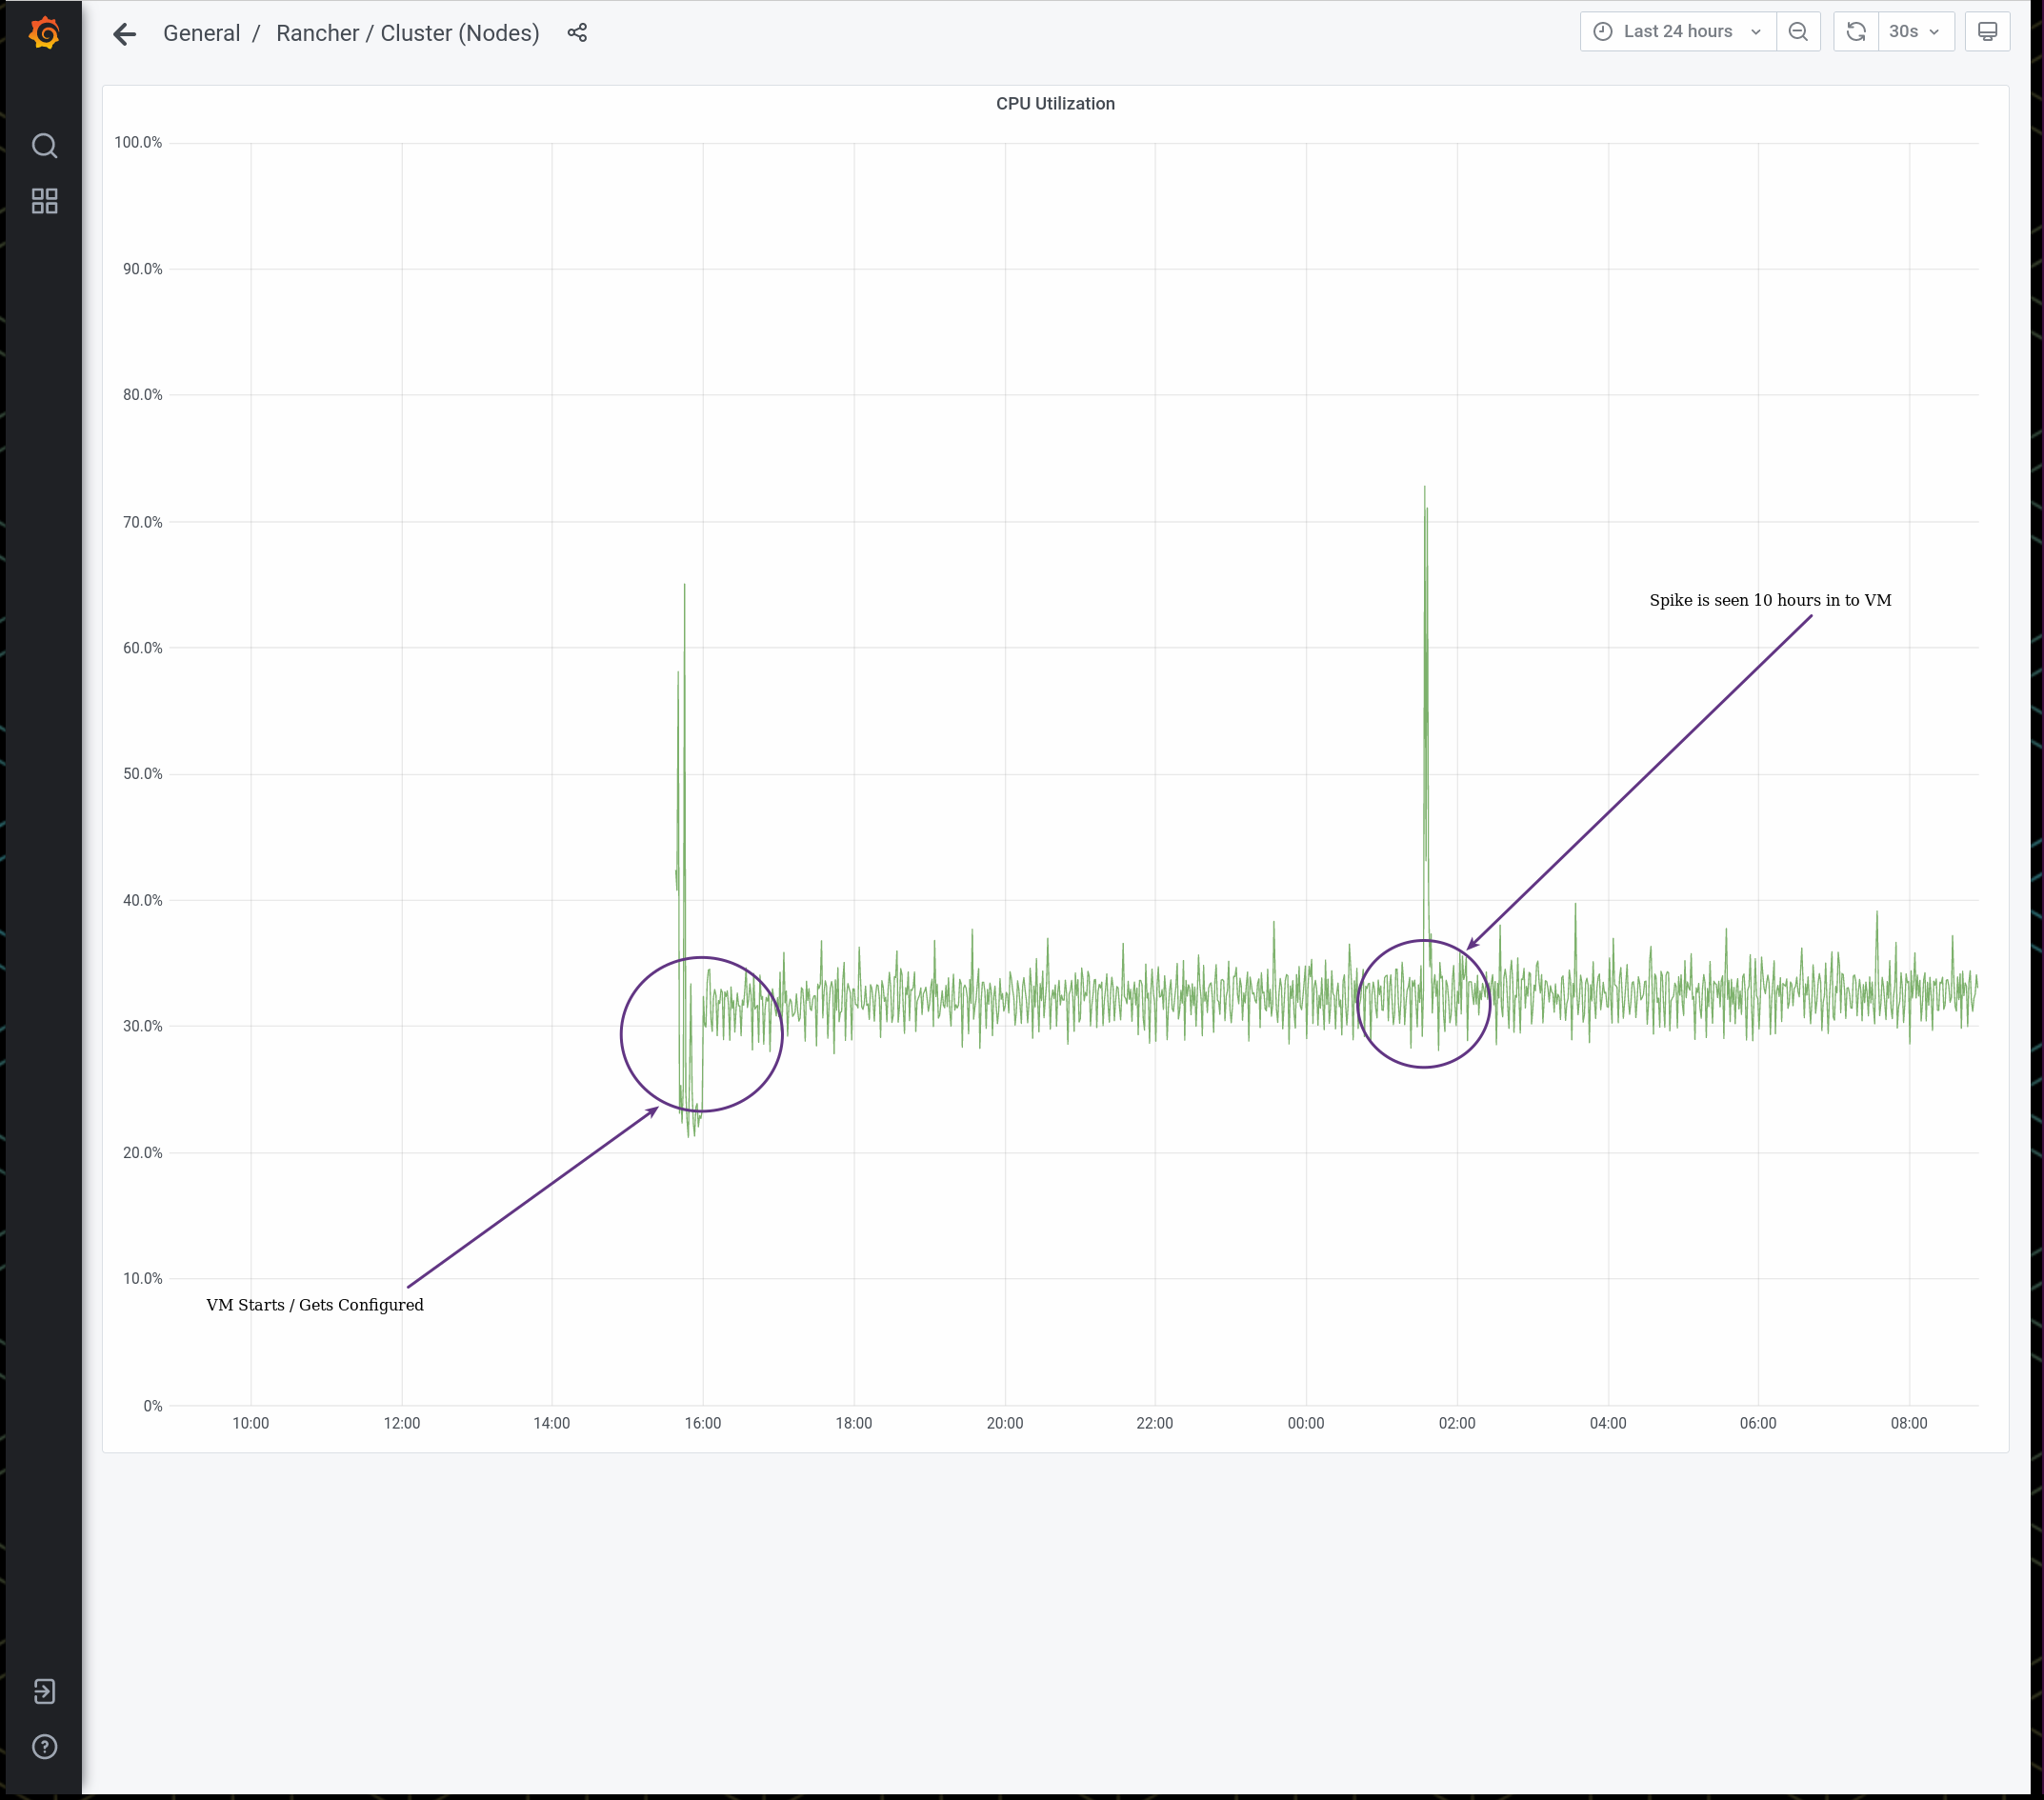Open the Search dashboards icon
Screen dimensions: 2044x1800
tap(45, 145)
